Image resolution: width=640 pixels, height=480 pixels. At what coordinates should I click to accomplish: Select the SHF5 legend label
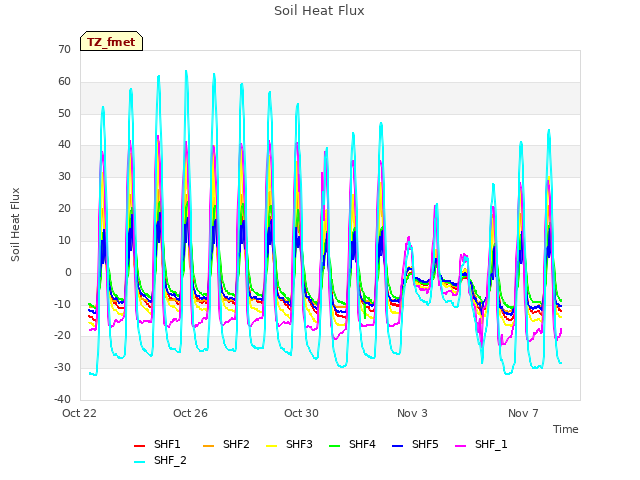[x=425, y=444]
